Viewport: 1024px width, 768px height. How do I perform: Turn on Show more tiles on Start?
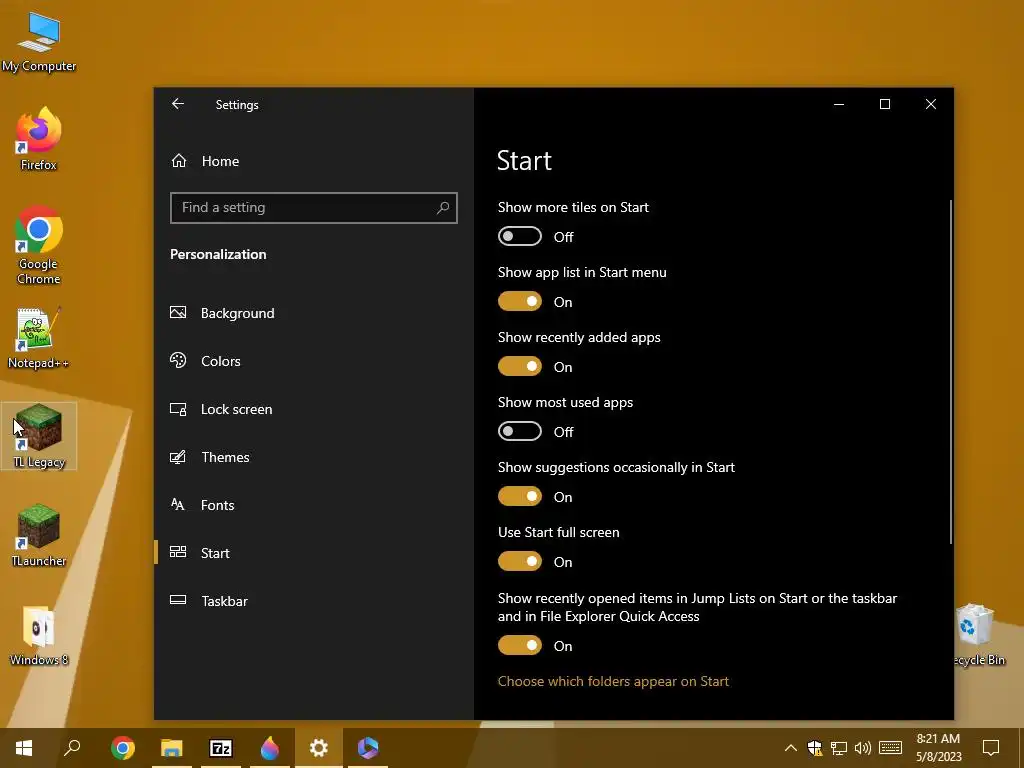point(520,236)
